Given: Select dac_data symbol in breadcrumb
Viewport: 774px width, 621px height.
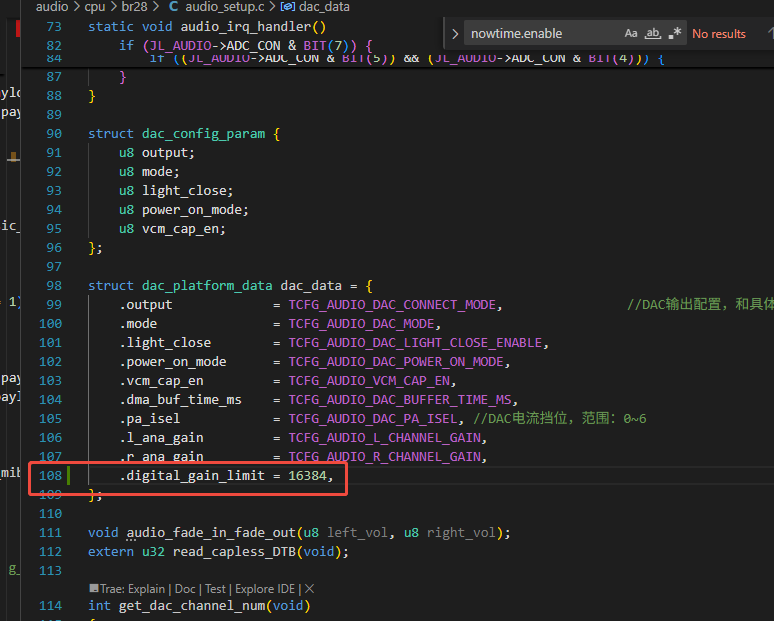Looking at the screenshot, I should [x=324, y=7].
